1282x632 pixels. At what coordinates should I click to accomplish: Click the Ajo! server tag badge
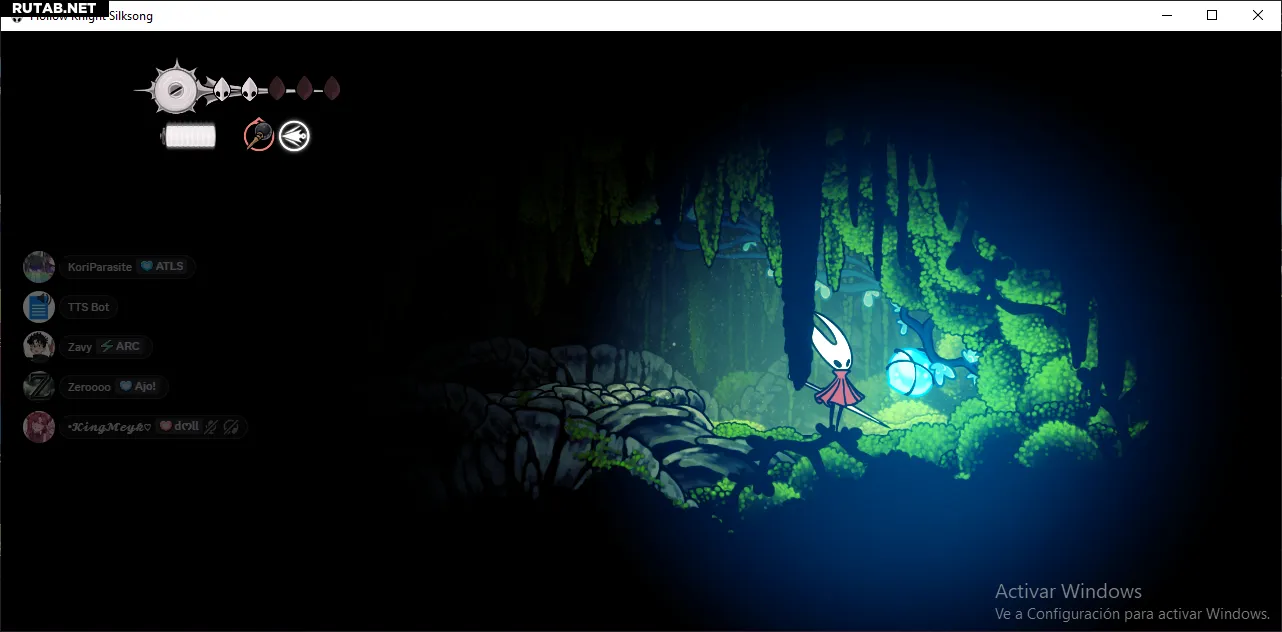click(138, 387)
